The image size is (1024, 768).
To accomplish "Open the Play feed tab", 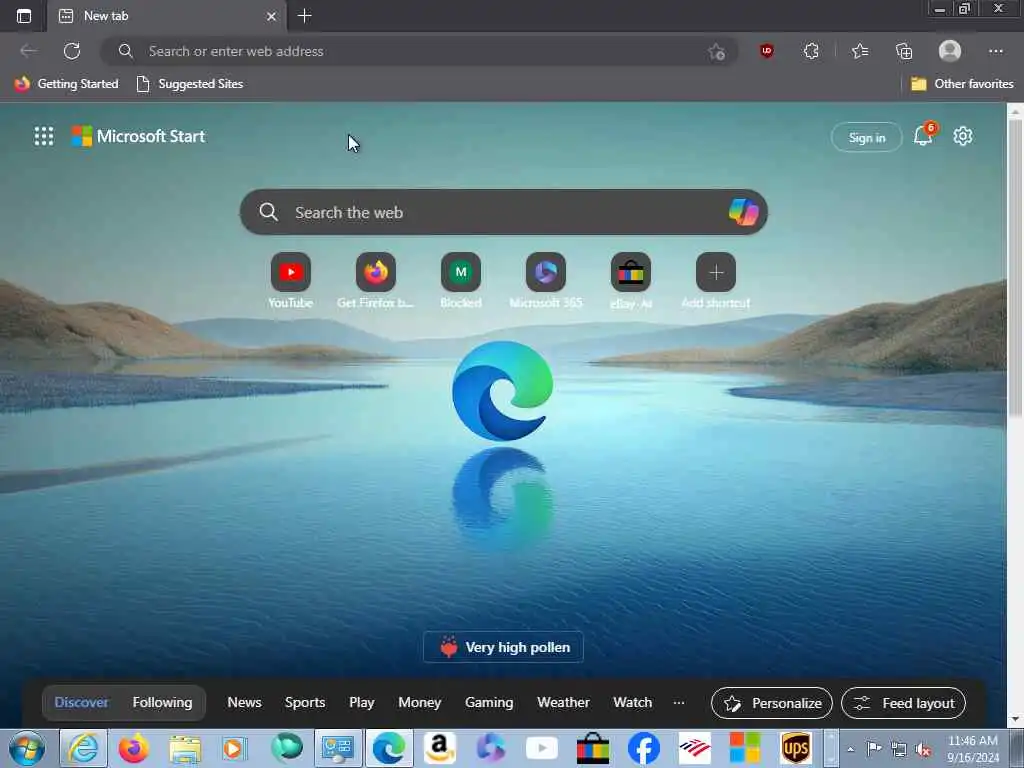I will (362, 702).
